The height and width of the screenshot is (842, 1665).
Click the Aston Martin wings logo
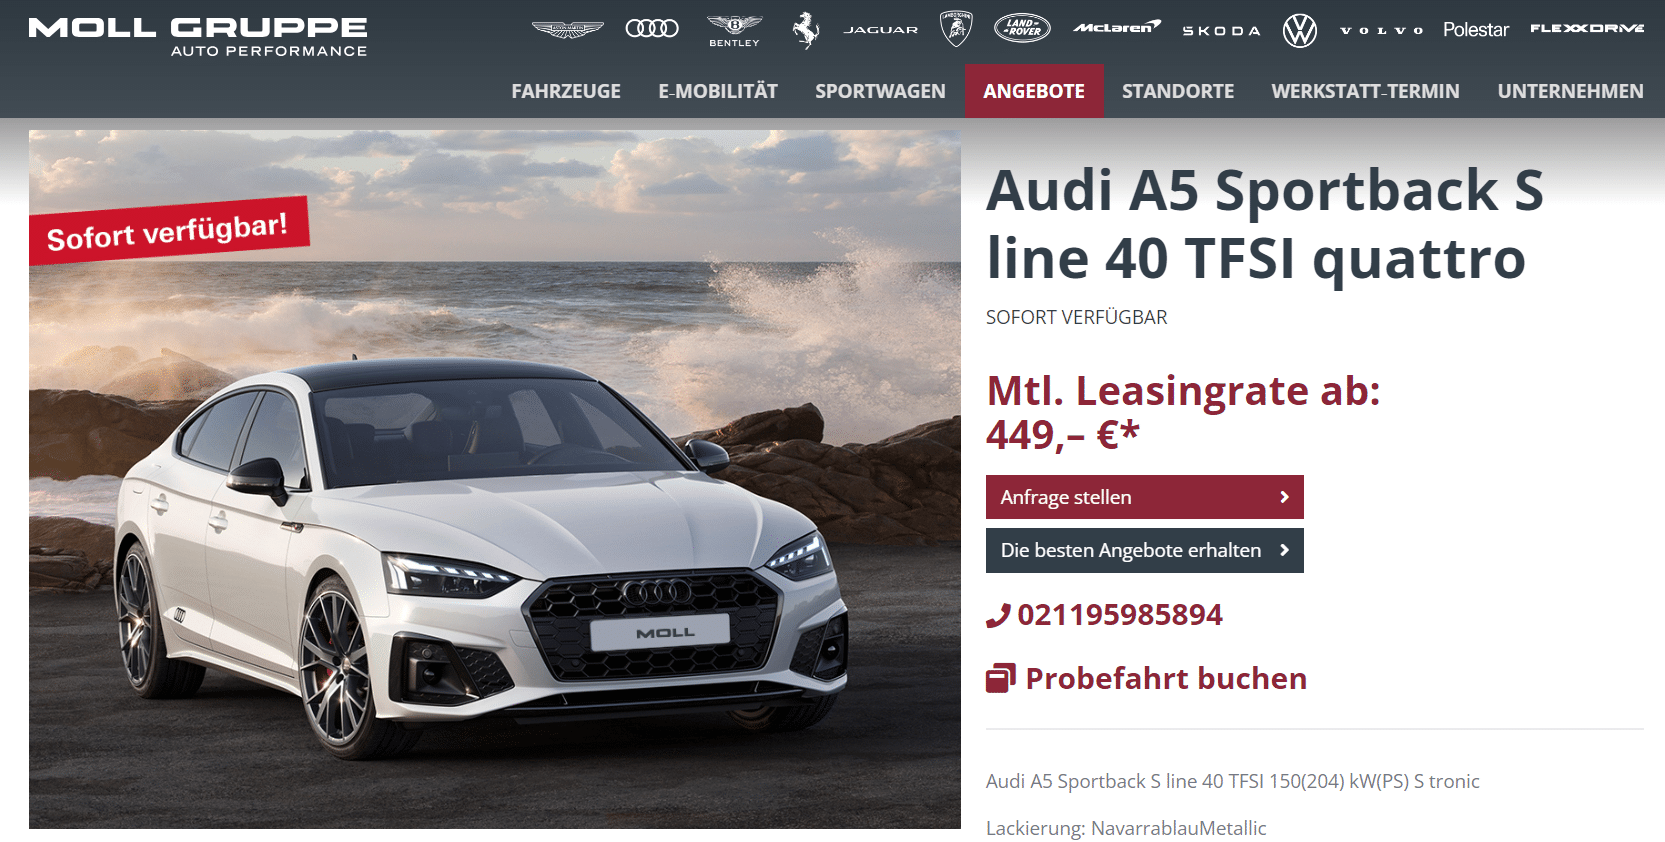coord(567,29)
